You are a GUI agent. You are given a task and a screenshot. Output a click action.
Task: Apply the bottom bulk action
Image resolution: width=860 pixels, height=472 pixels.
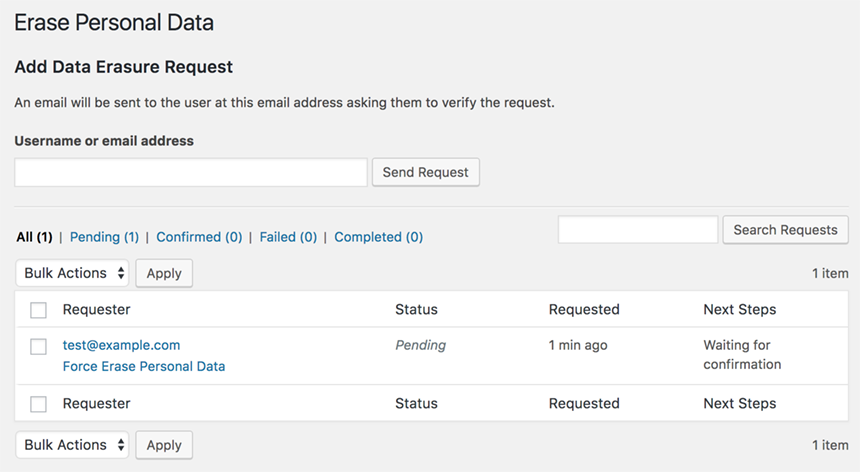coord(164,445)
